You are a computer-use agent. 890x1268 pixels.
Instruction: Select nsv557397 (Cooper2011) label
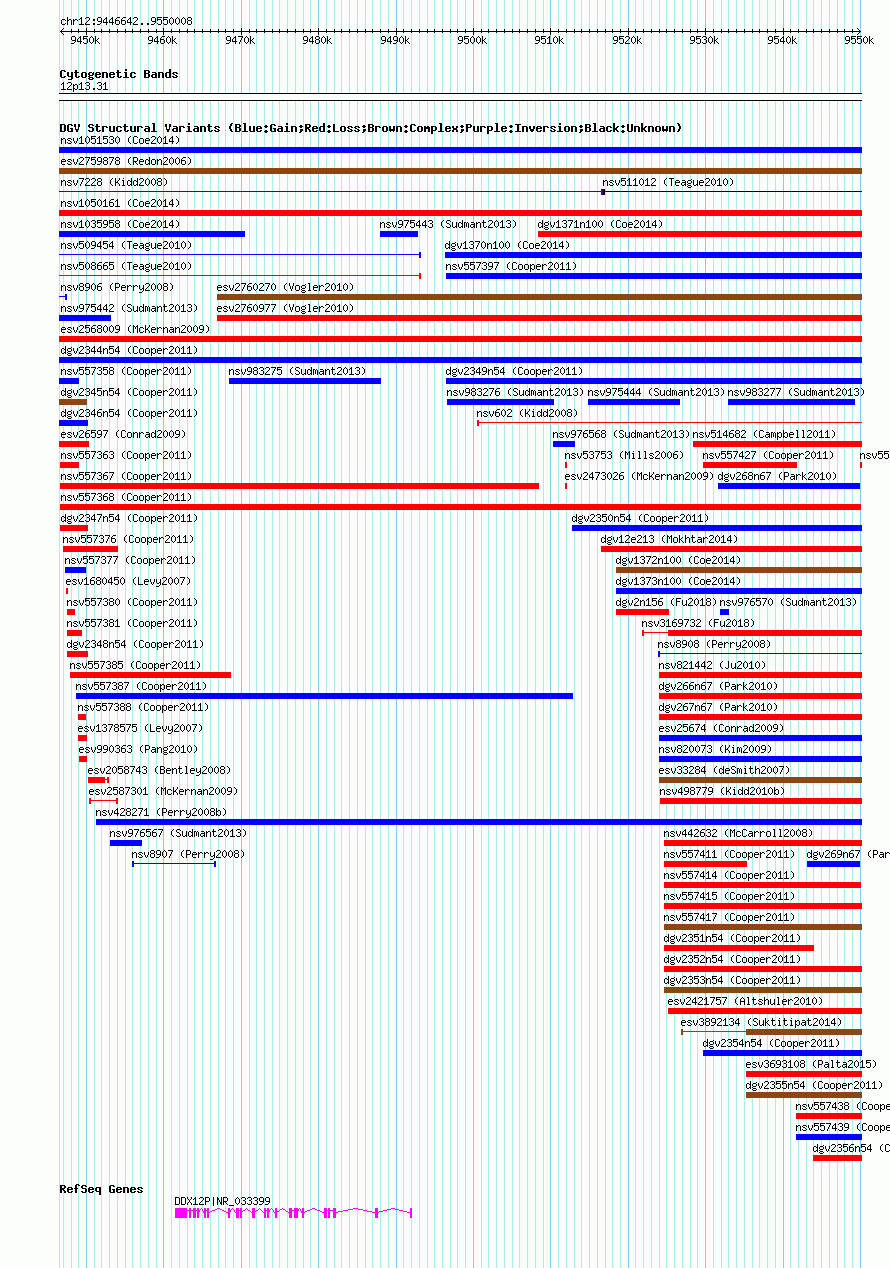pyautogui.click(x=511, y=266)
